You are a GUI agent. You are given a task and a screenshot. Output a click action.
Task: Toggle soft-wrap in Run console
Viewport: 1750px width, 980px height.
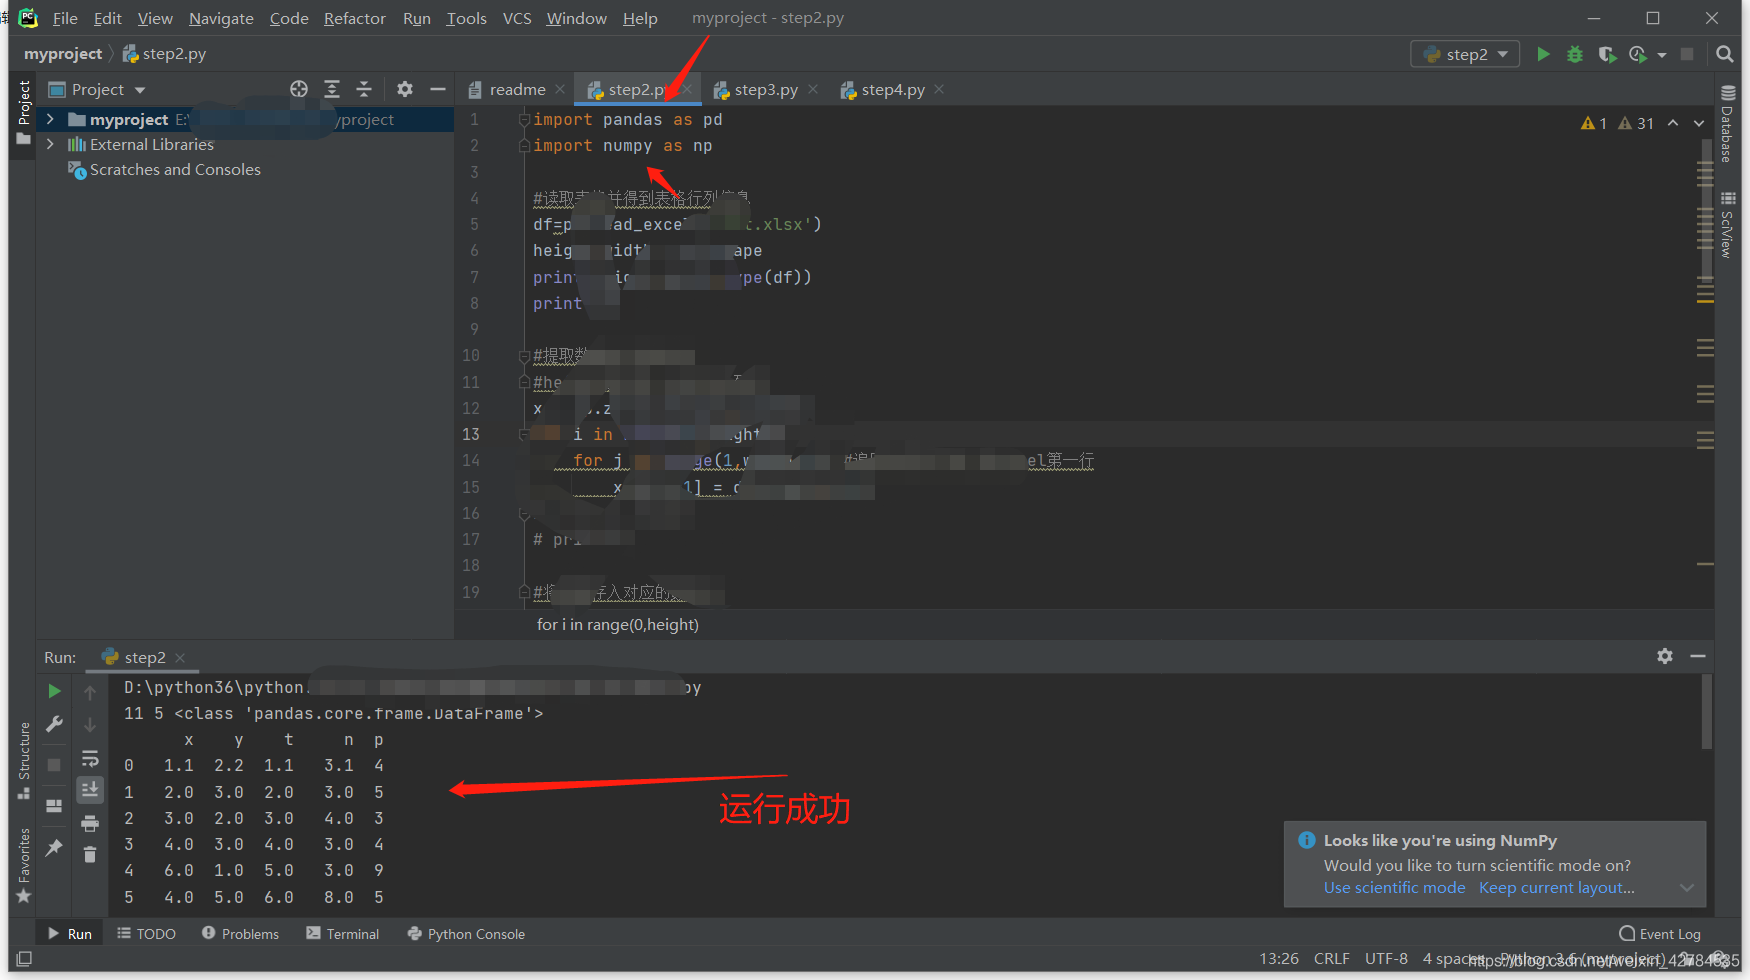point(90,757)
